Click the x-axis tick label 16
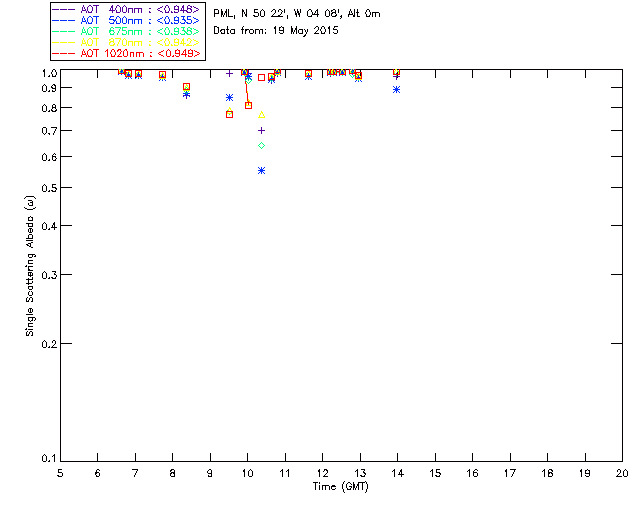 [x=473, y=473]
